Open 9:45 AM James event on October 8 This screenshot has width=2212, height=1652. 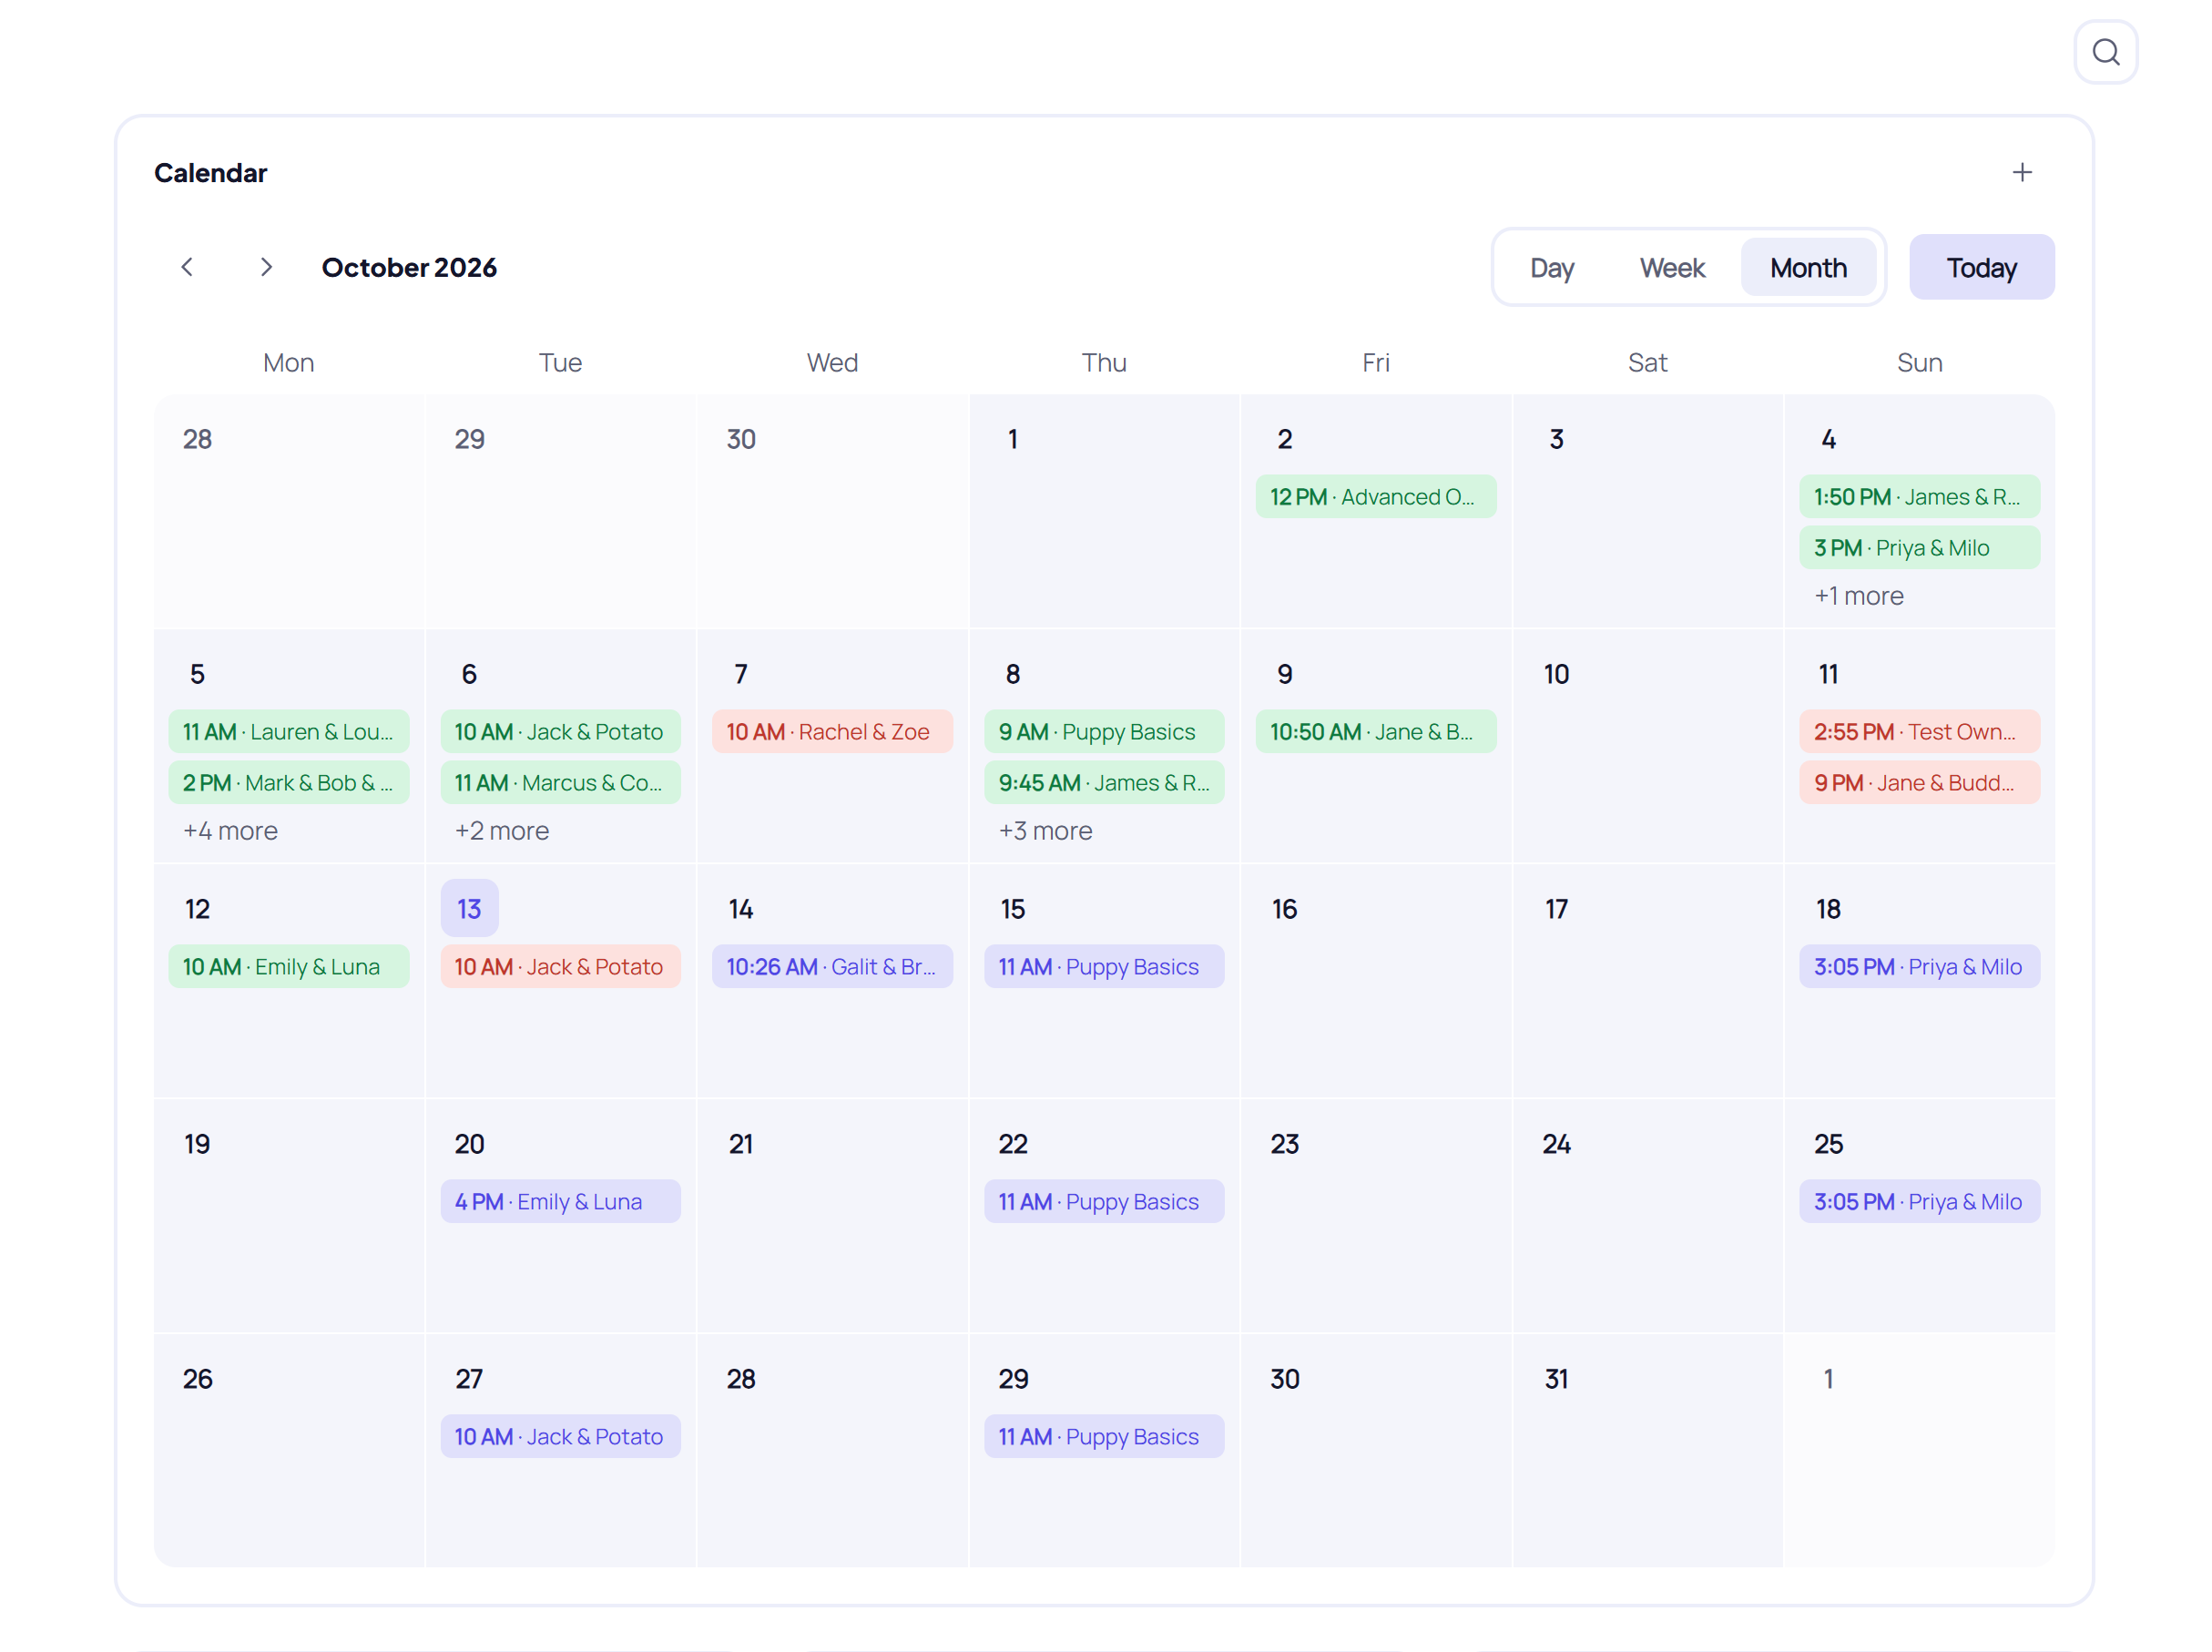(1104, 783)
